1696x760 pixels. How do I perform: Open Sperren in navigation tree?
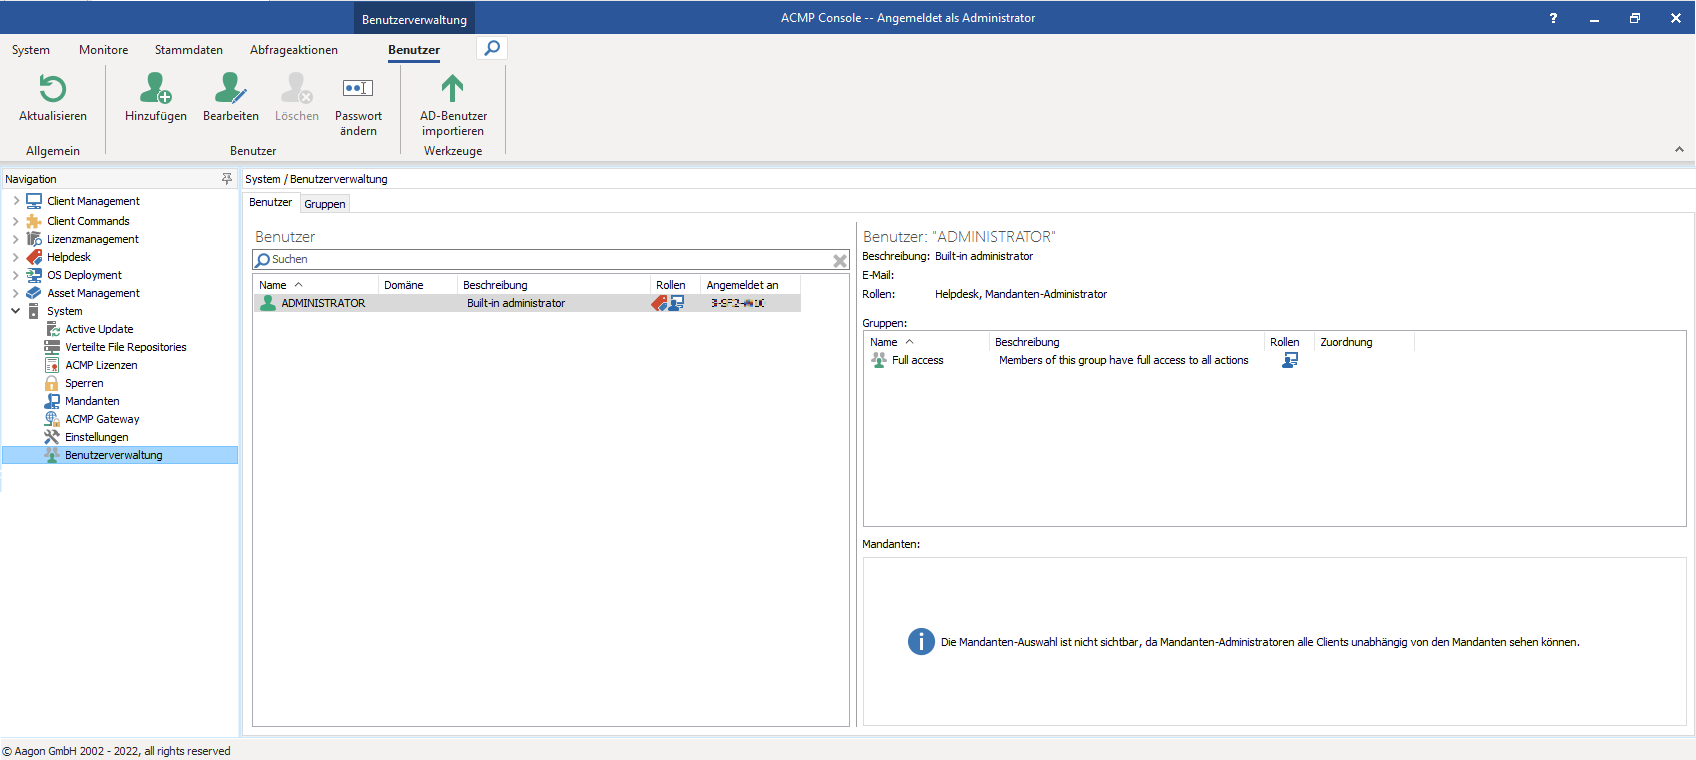click(84, 383)
